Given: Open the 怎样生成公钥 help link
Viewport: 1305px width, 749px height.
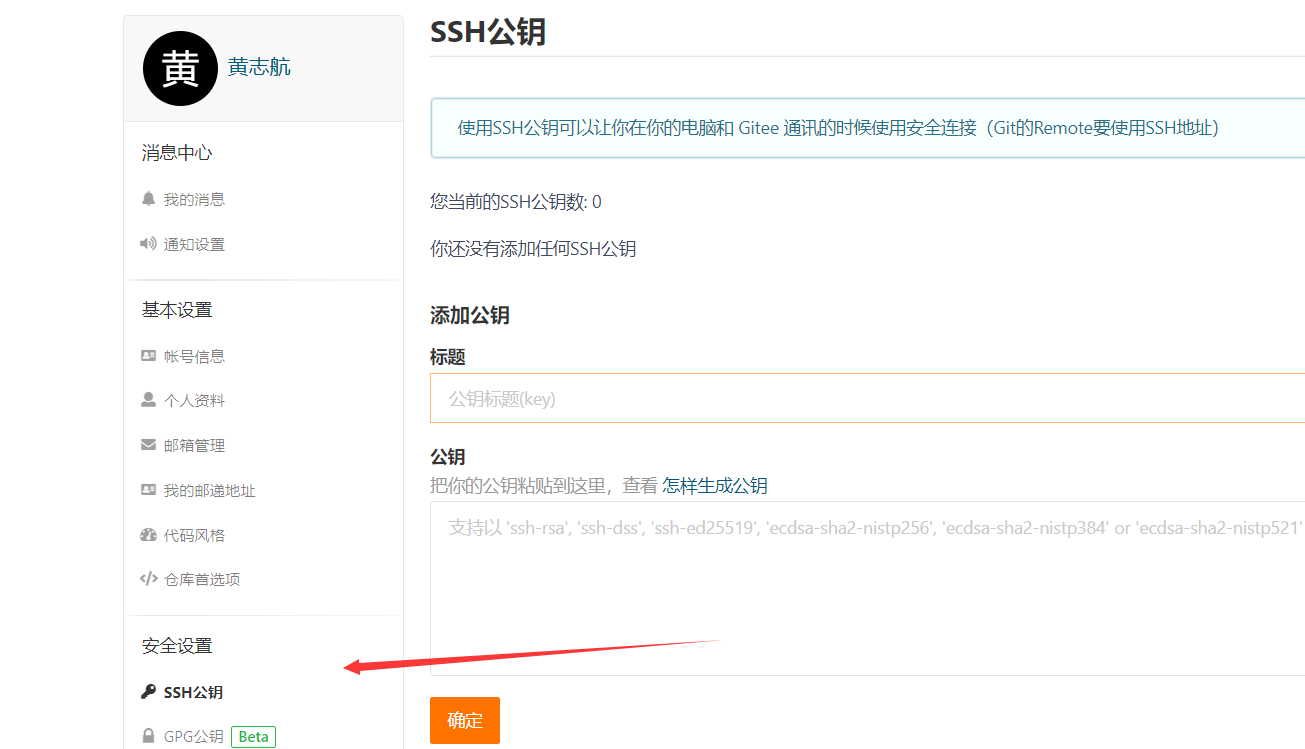Looking at the screenshot, I should [x=715, y=486].
